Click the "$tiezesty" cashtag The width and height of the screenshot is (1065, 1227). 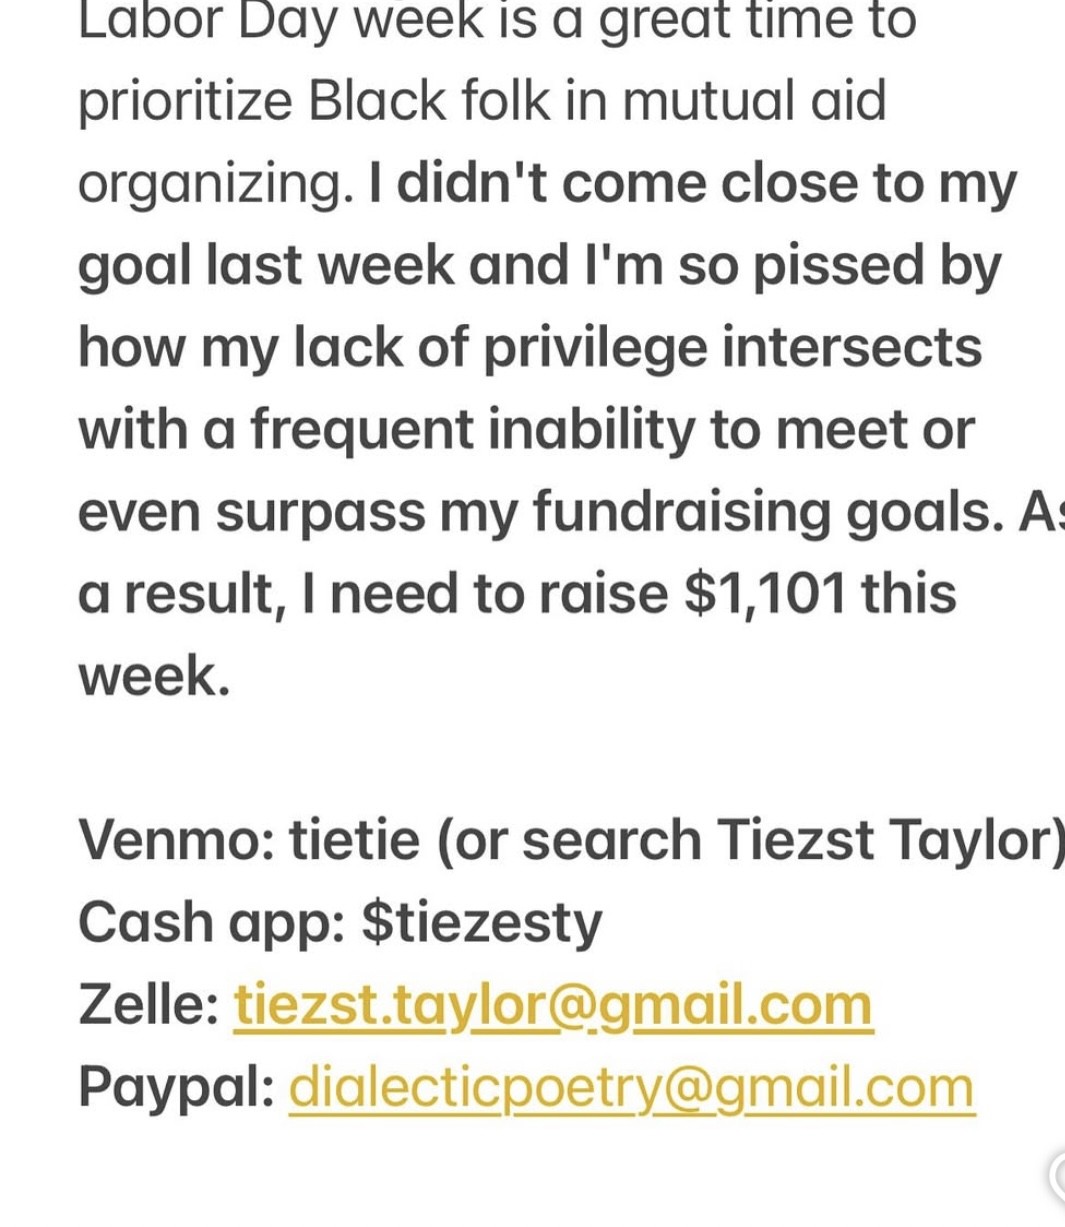pyautogui.click(x=482, y=922)
